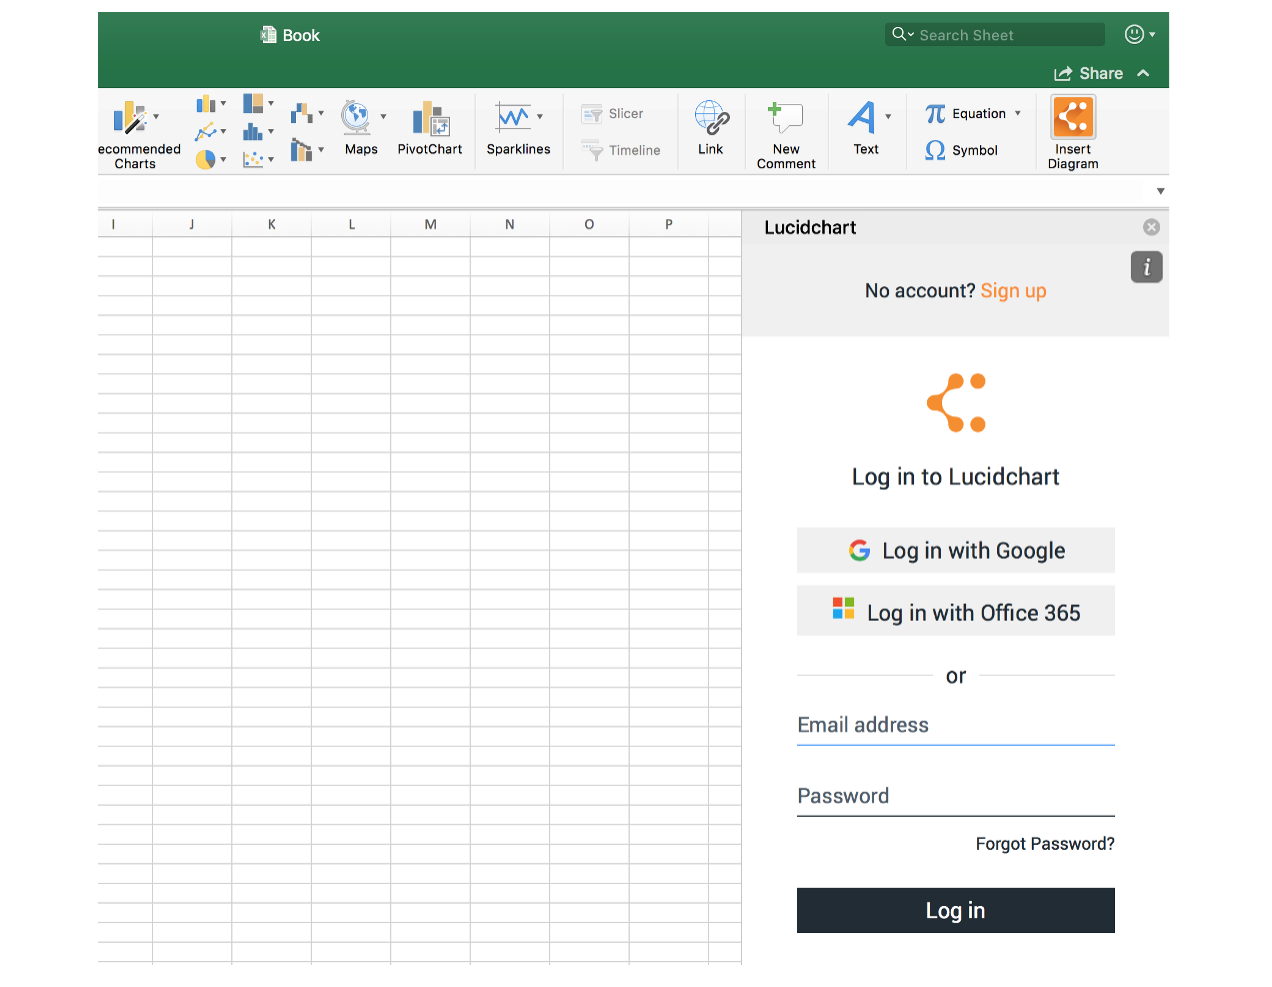The width and height of the screenshot is (1272, 987).
Task: Add a New Comment
Action: [786, 135]
